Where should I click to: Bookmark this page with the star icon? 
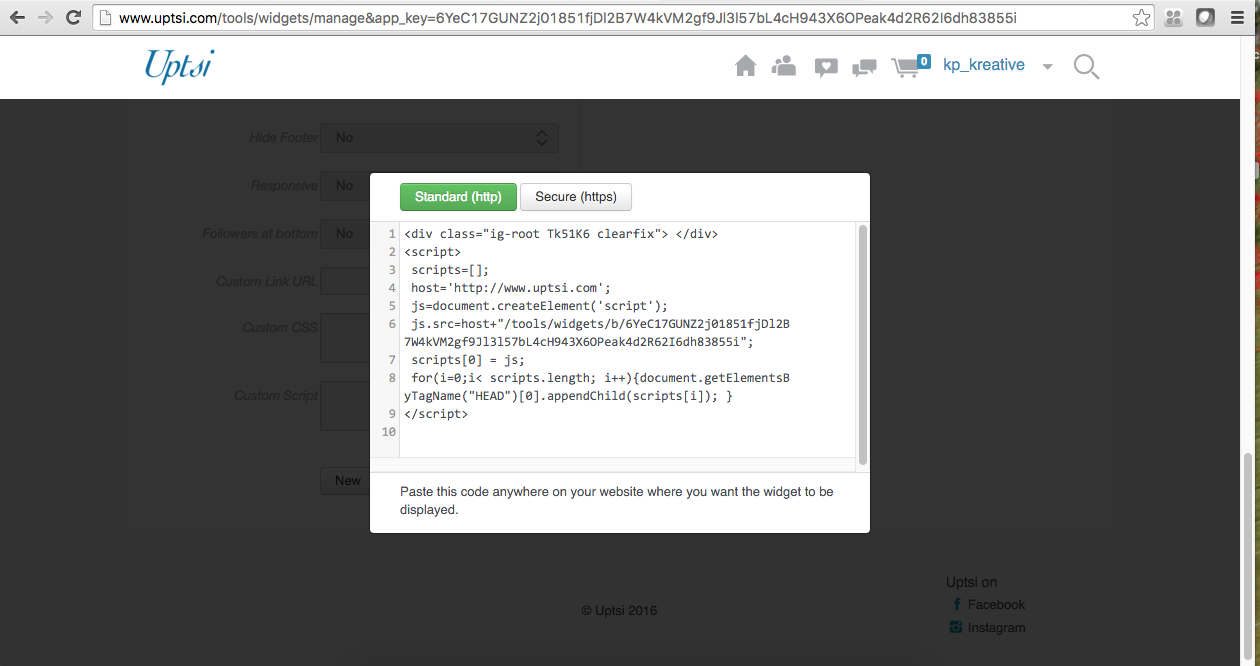1141,17
